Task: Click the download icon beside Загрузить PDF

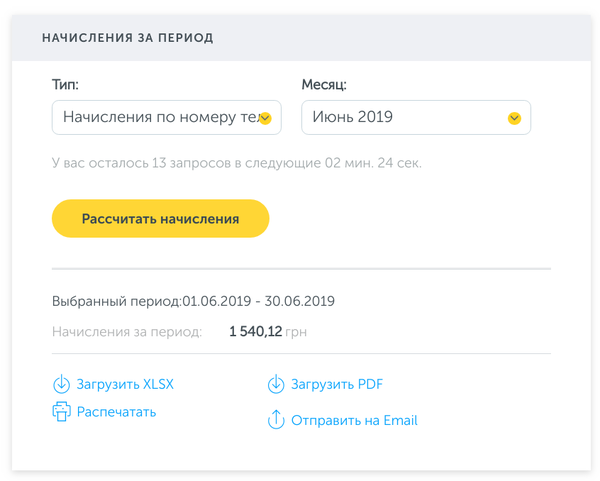Action: coord(276,384)
